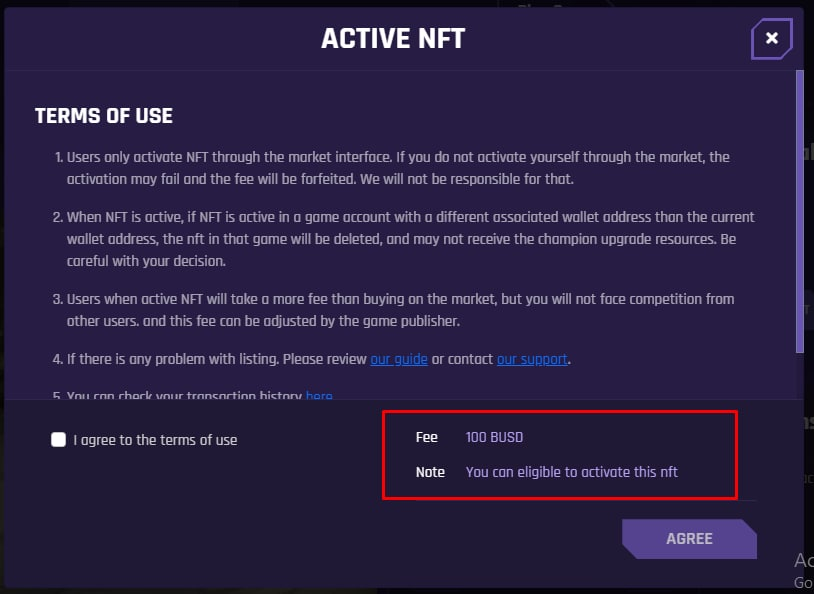Click the AGREE button
Viewport: 814px width, 594px height.
(689, 539)
